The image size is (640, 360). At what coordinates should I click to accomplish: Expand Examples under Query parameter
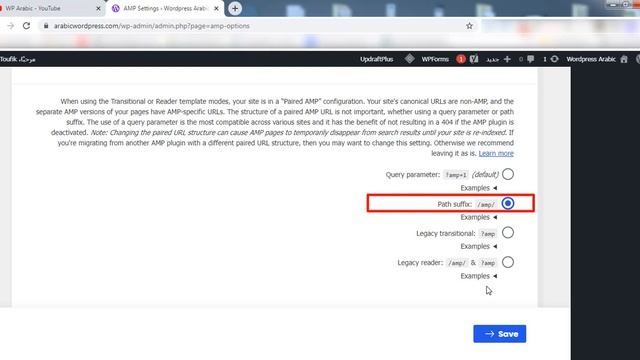478,188
